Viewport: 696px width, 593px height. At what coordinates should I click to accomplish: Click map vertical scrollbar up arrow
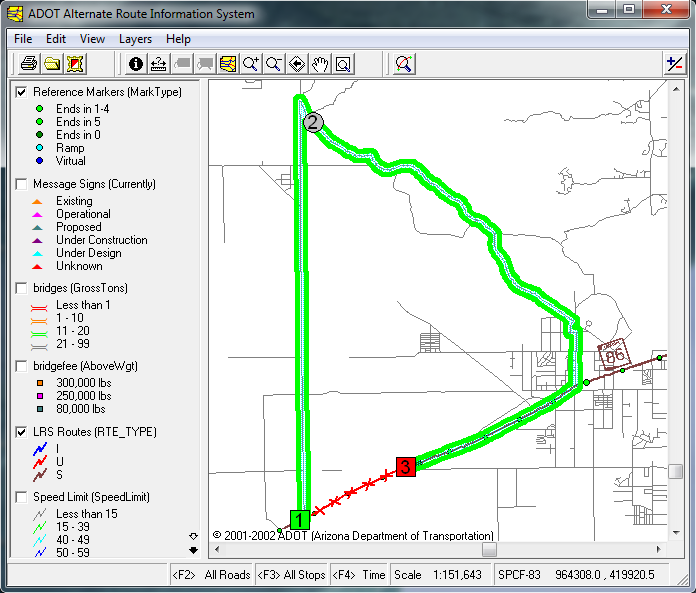676,89
